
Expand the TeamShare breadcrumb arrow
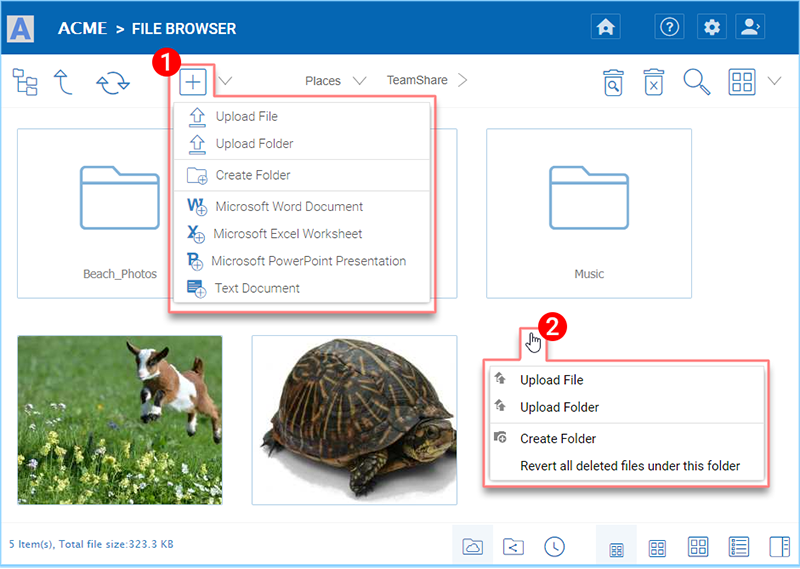pyautogui.click(x=463, y=80)
